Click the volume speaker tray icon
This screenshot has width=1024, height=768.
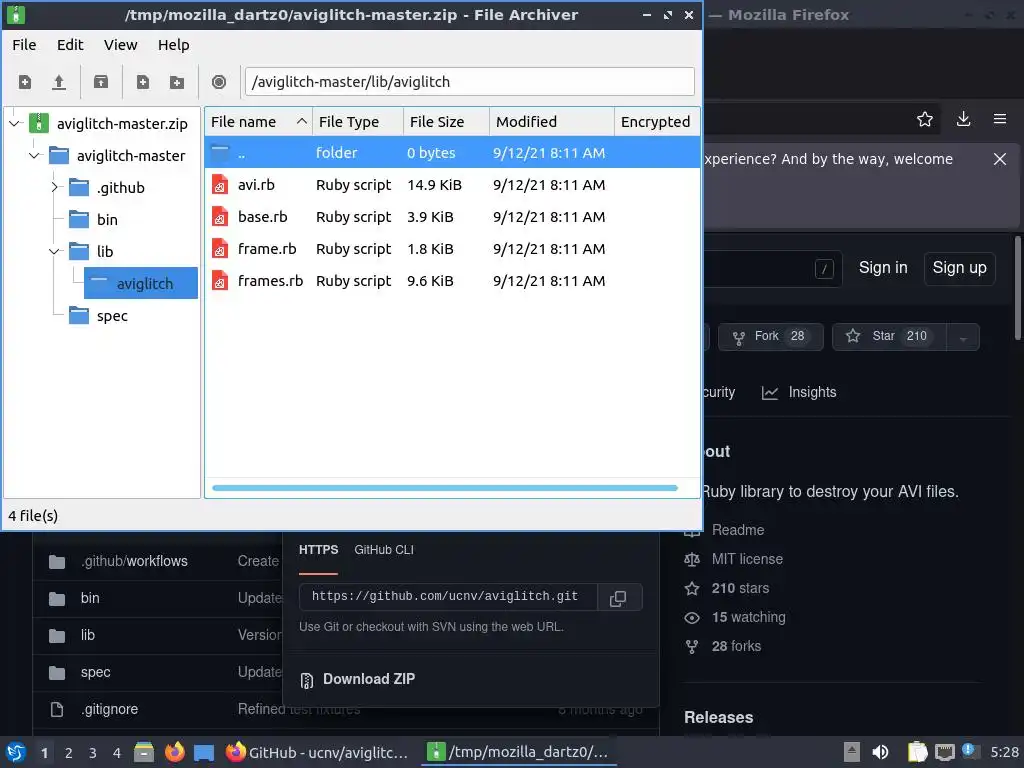pyautogui.click(x=880, y=752)
